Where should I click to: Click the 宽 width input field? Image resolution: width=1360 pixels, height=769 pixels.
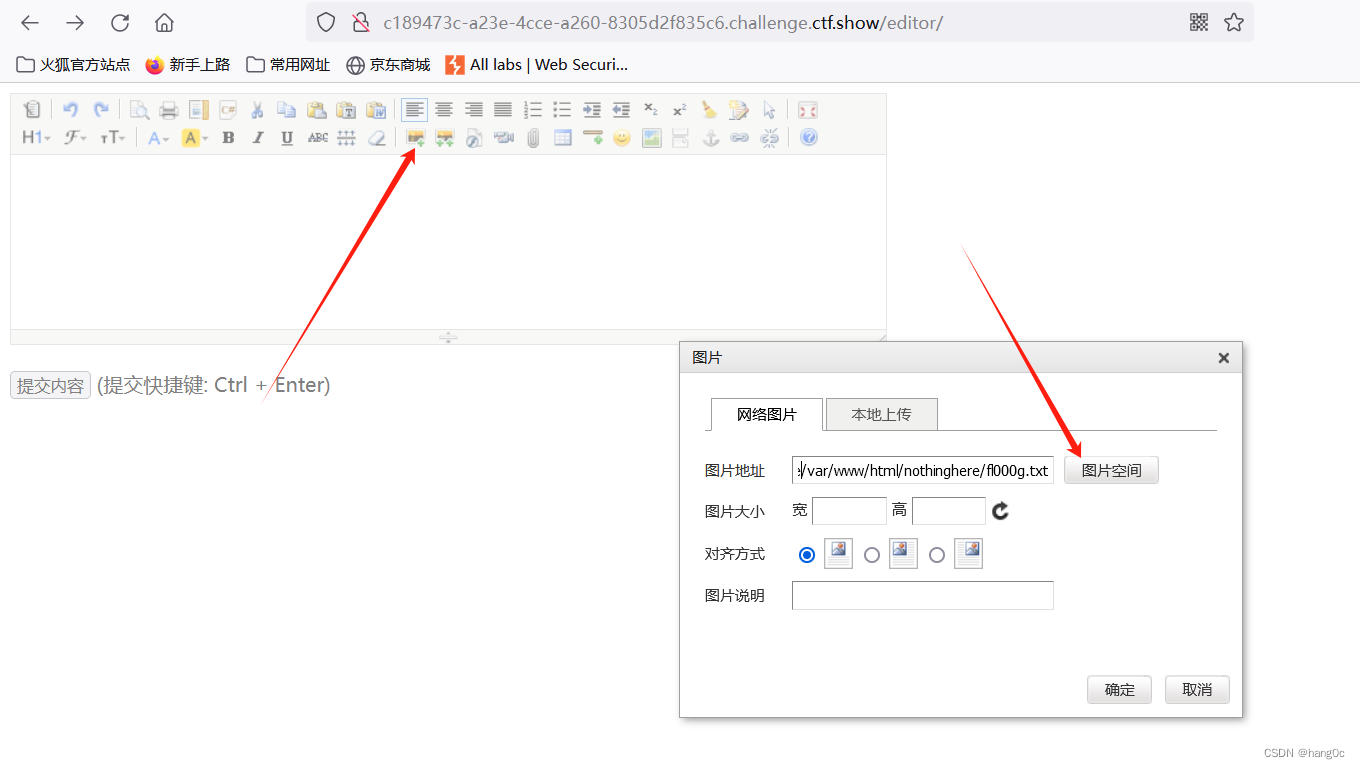pyautogui.click(x=849, y=511)
